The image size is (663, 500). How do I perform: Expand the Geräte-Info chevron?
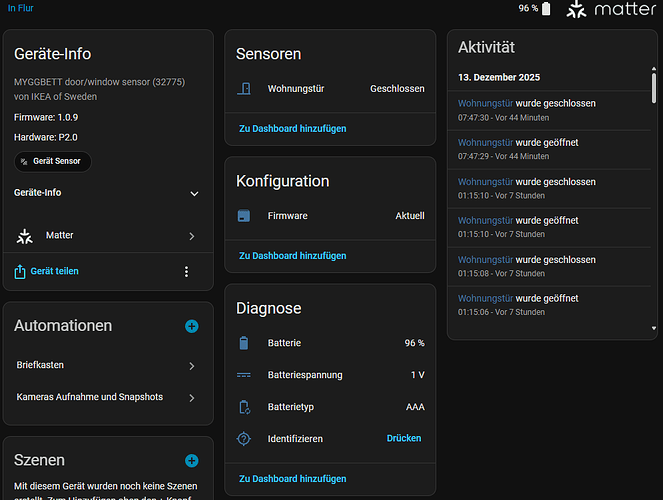pyautogui.click(x=194, y=193)
